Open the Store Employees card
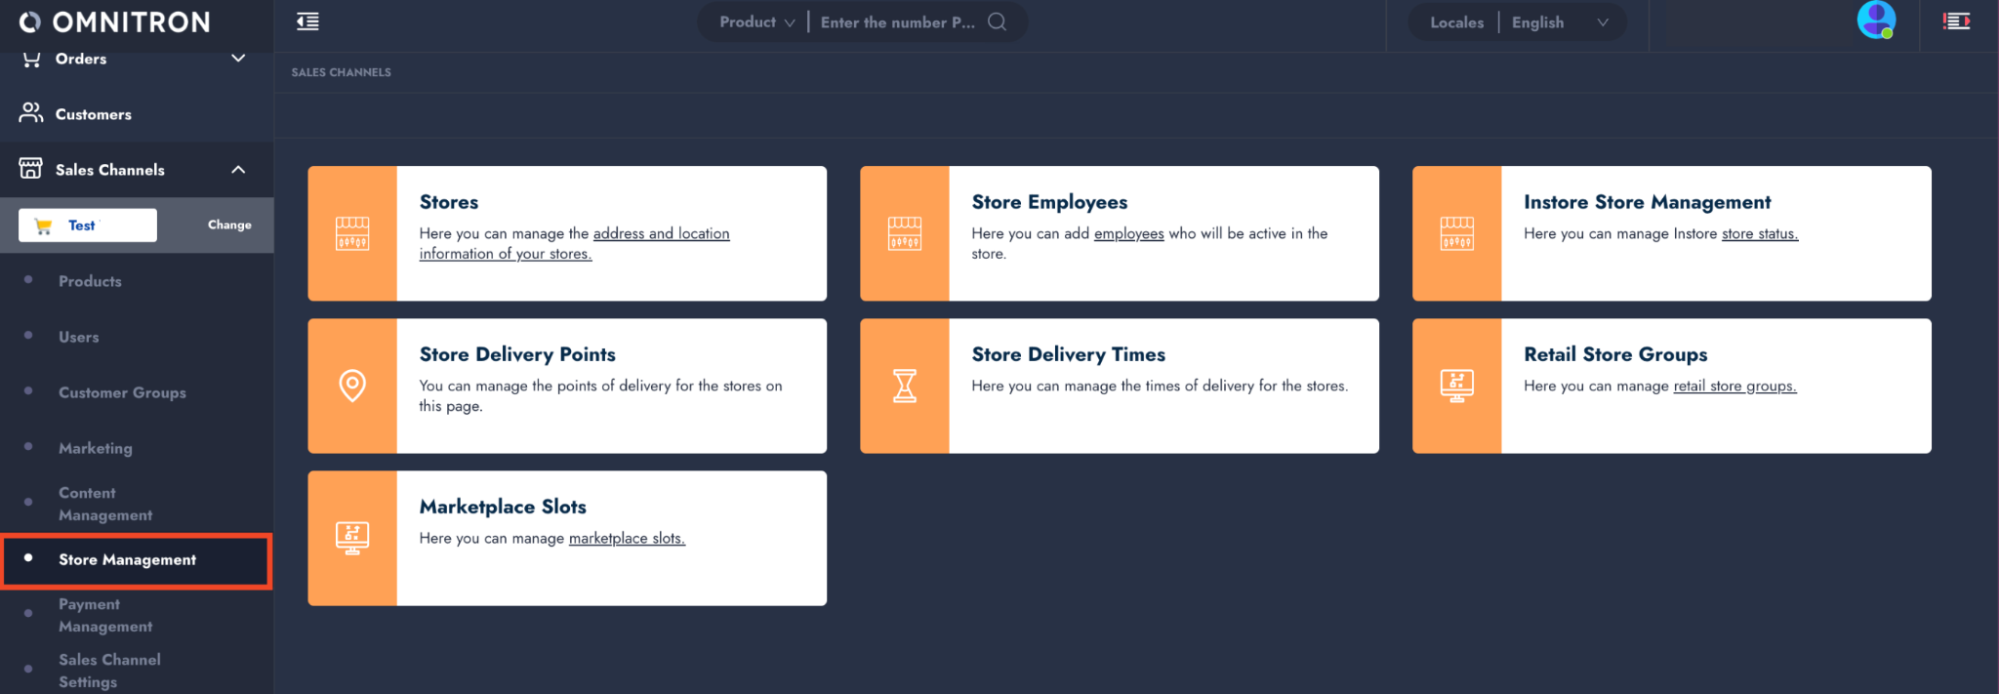This screenshot has height=694, width=1999. [x=1119, y=233]
